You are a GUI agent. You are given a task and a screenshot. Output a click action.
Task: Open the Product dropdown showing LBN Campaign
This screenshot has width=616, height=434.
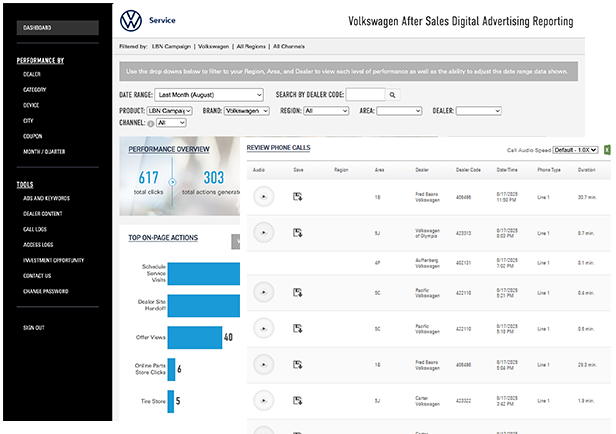(169, 111)
